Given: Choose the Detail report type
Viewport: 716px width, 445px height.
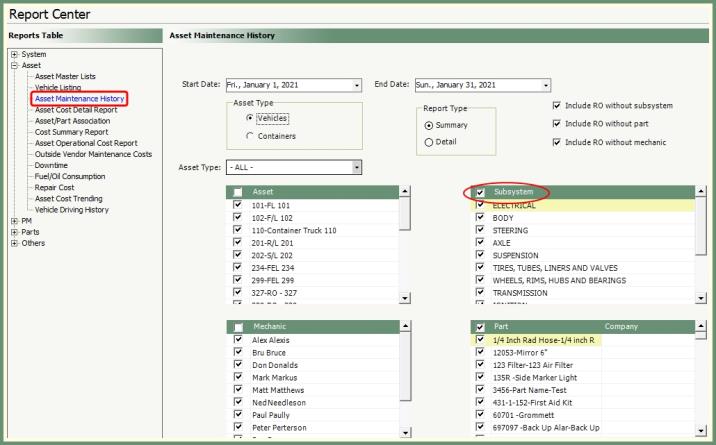Looking at the screenshot, I should [x=429, y=142].
